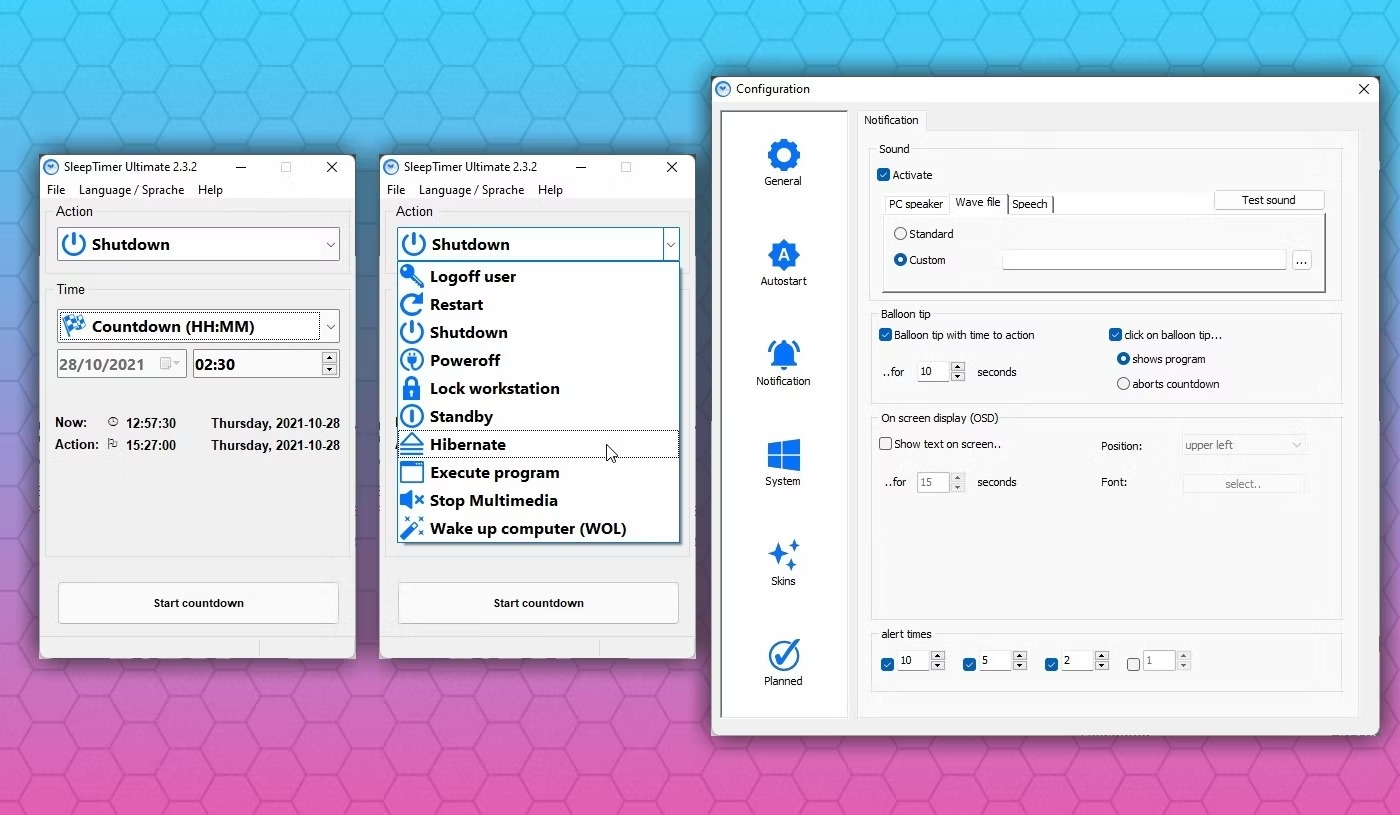The height and width of the screenshot is (815, 1400).
Task: Uncheck the 5 alert time checkbox
Action: (969, 664)
